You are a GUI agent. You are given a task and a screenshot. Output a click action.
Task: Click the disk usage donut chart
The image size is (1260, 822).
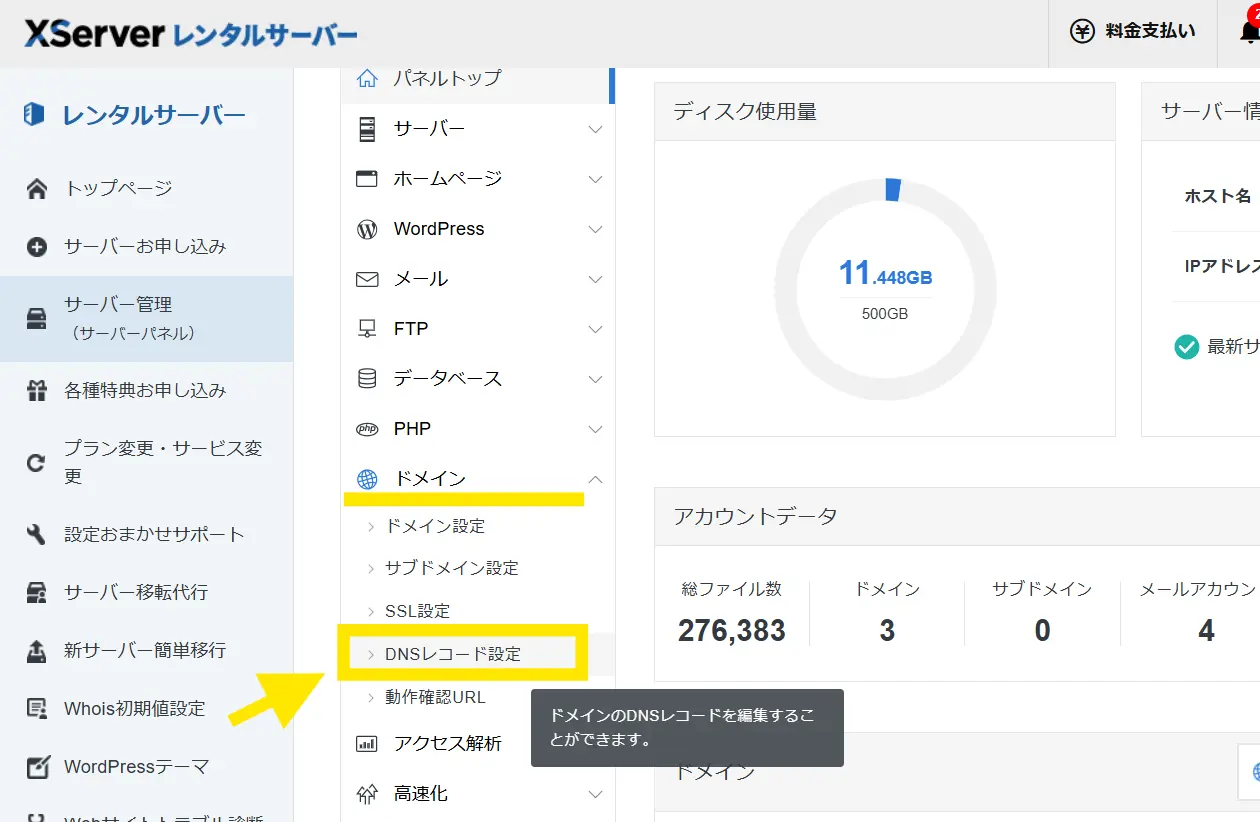[885, 289]
